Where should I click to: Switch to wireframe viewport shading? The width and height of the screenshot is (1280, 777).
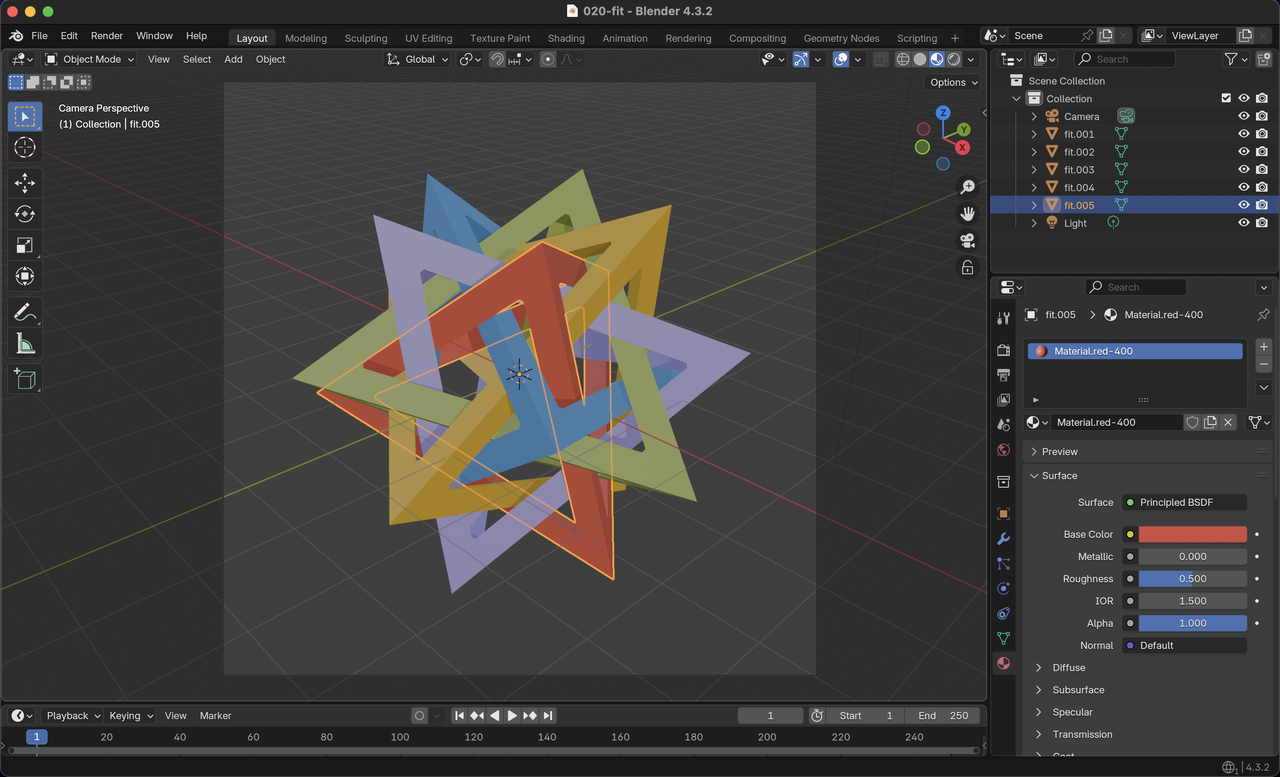pyautogui.click(x=903, y=59)
